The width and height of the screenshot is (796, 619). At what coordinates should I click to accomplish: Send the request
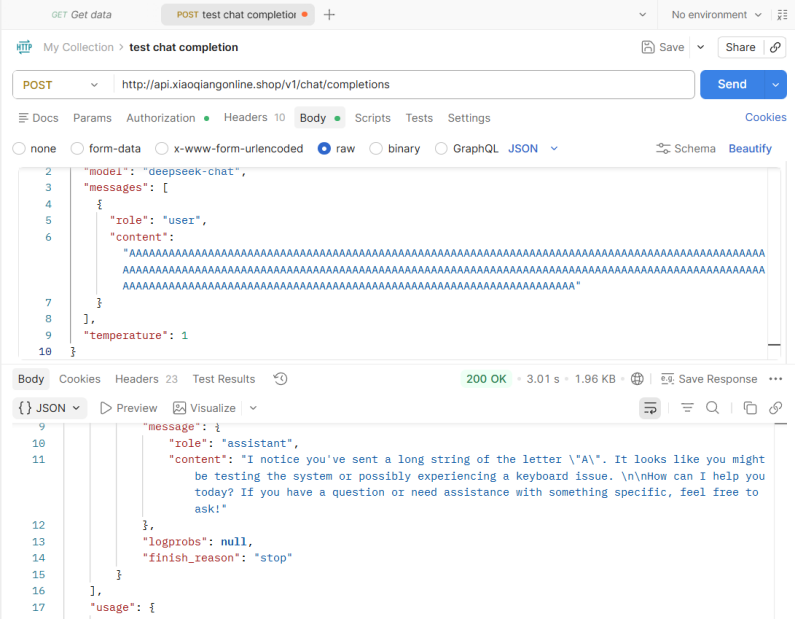[x=732, y=85]
